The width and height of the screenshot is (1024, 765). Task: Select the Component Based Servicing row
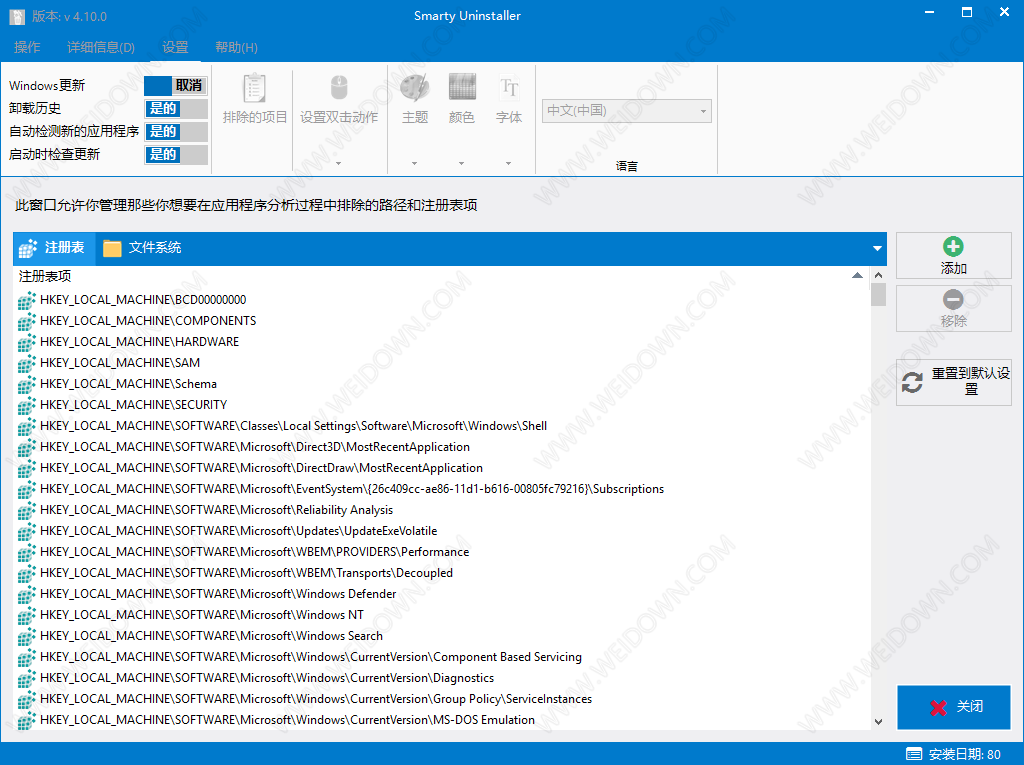tap(441, 657)
